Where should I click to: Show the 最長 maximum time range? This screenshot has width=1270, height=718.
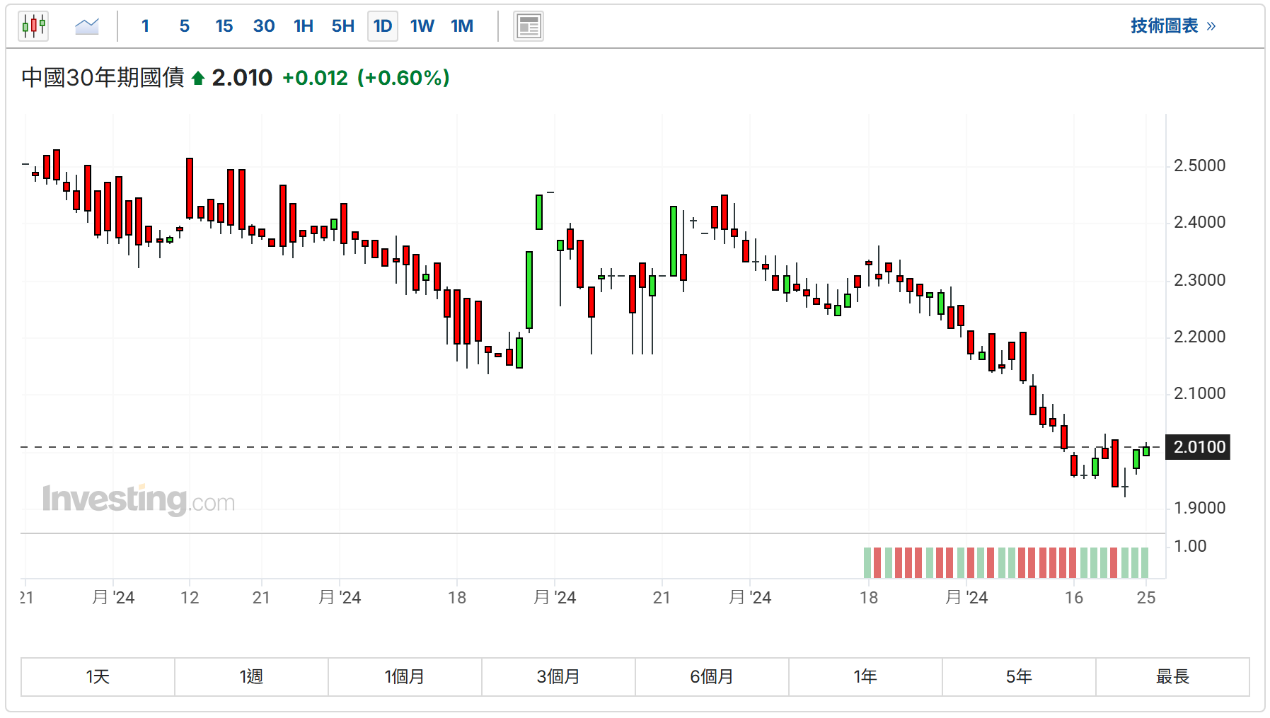1172,677
